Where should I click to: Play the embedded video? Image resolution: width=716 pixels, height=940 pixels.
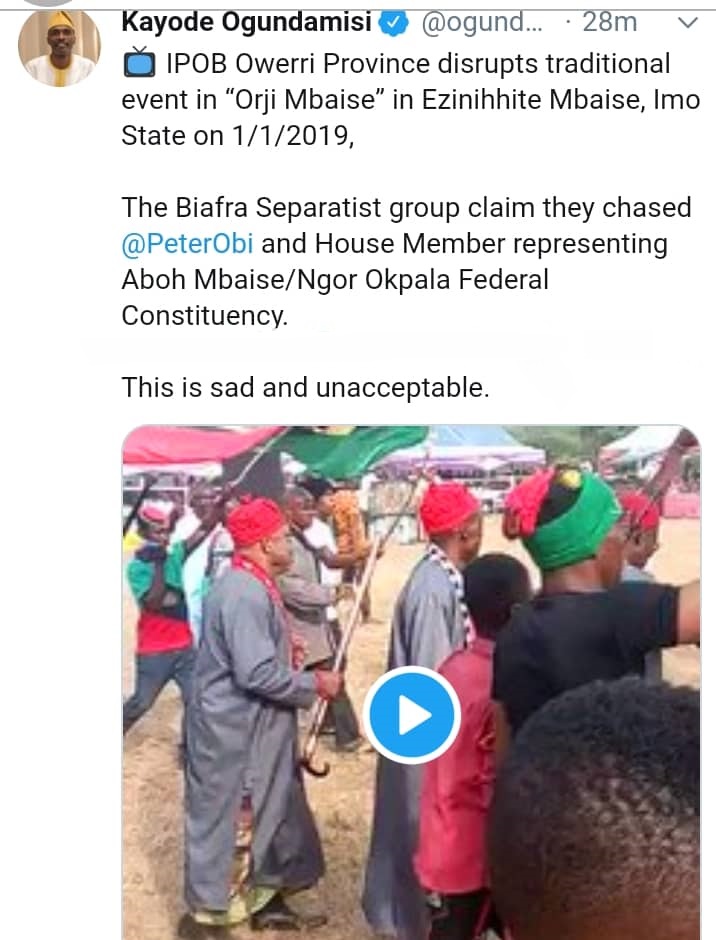coord(411,715)
